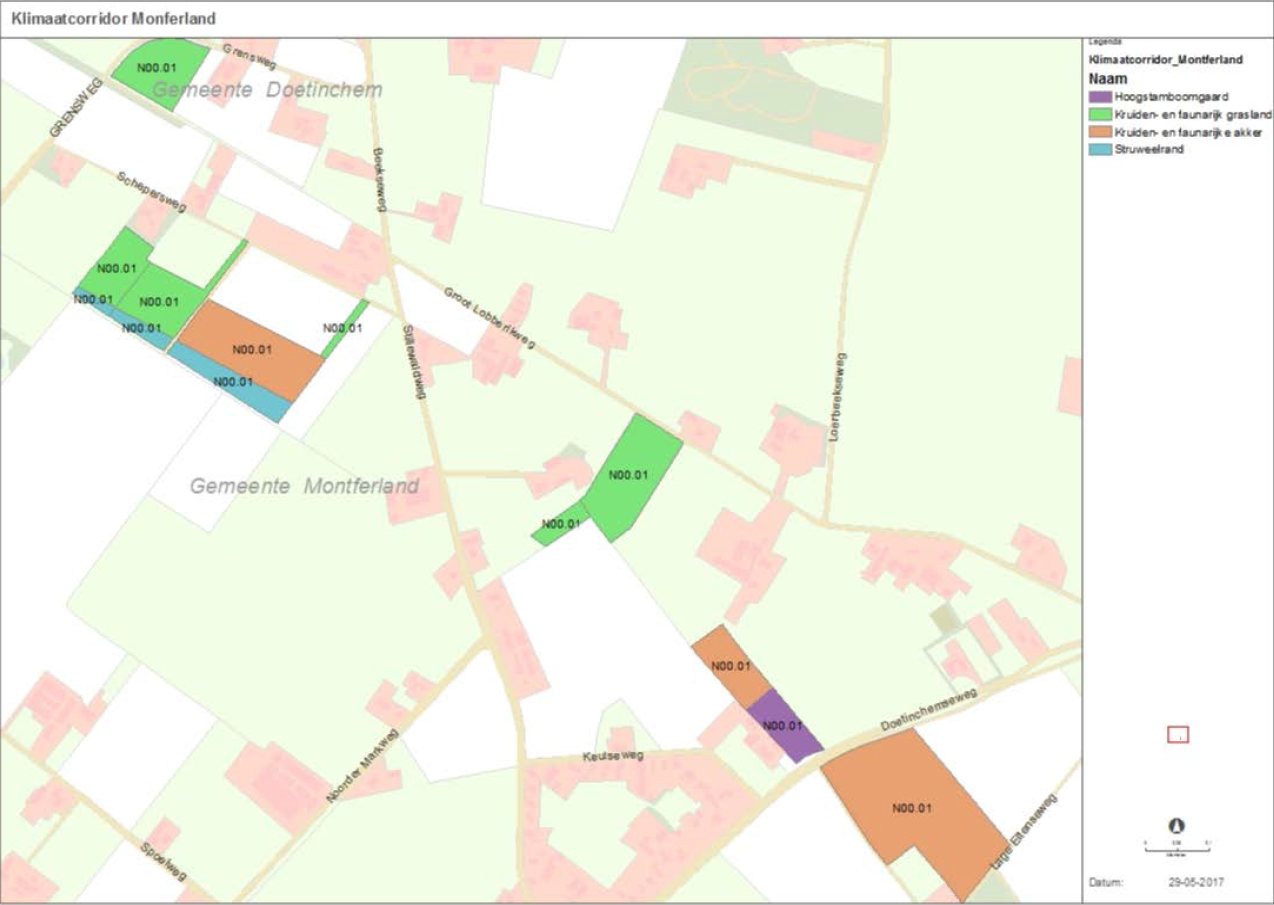Click the Groot Lobberiseweg street label
1274x905 pixels.
tap(489, 318)
